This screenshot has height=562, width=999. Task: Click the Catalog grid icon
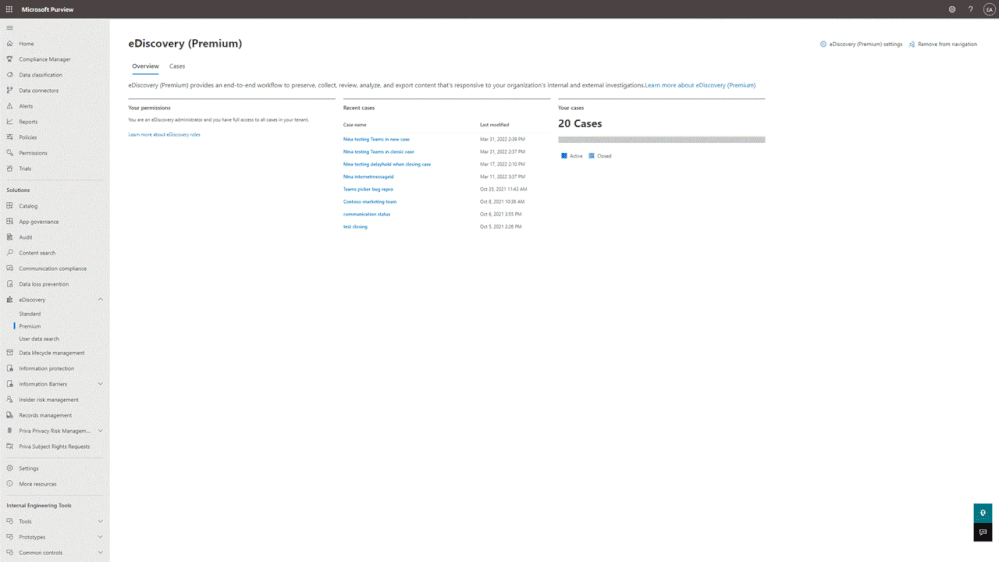click(x=10, y=206)
